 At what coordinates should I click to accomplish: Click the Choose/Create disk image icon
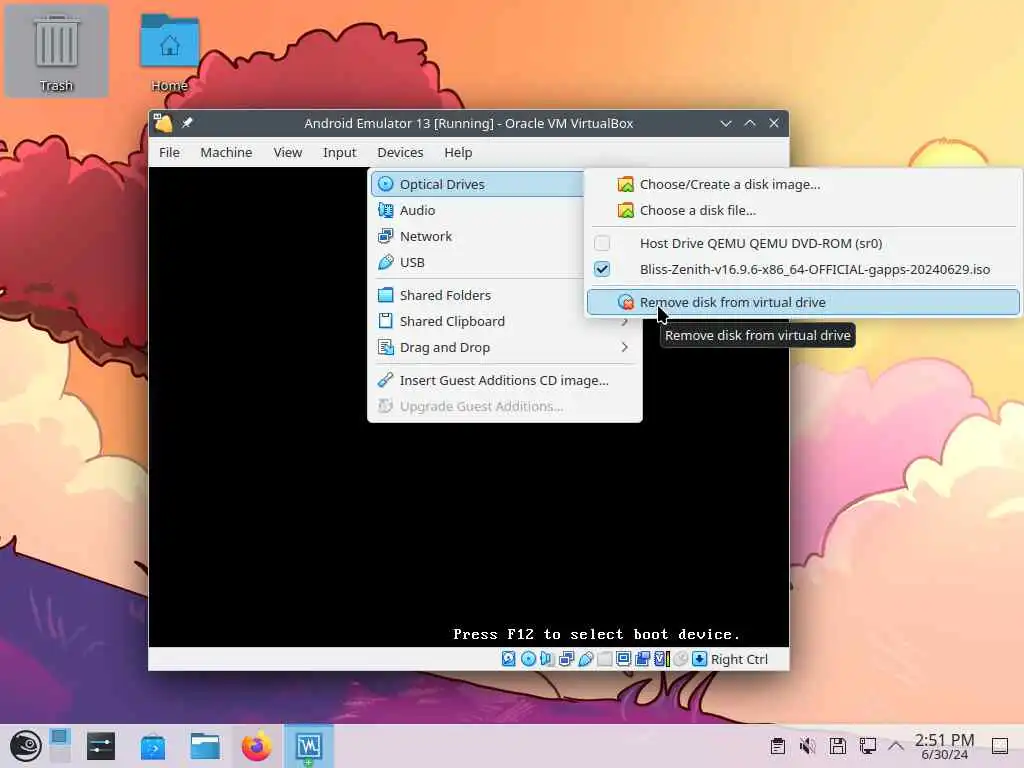click(x=626, y=184)
